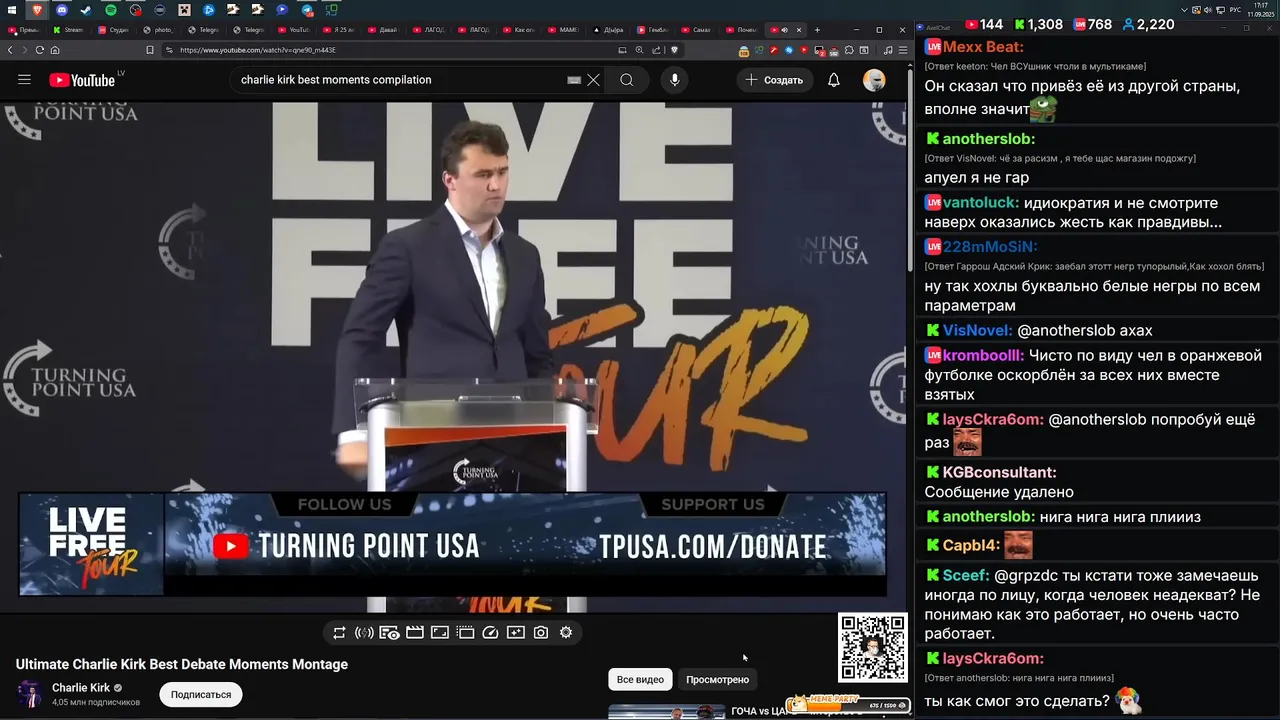Image resolution: width=1280 pixels, height=720 pixels.
Task: Open the Windows Start button
Action: click(x=12, y=10)
